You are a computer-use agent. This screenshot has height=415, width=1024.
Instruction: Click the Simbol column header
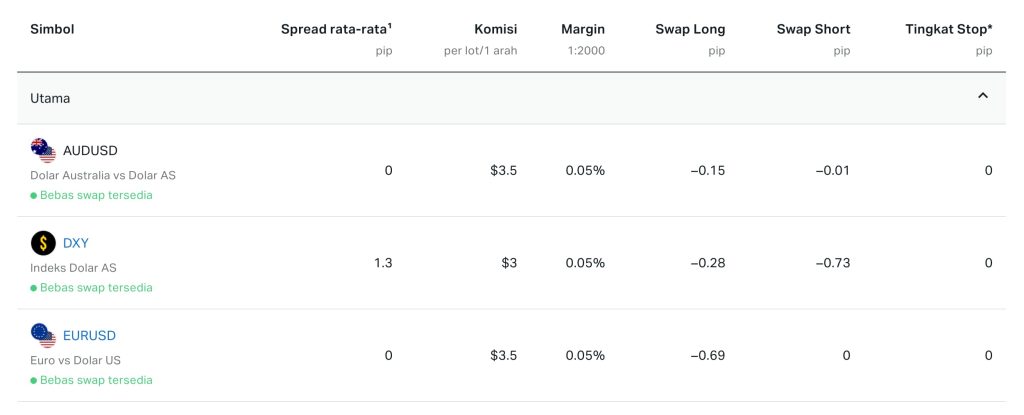[x=52, y=29]
